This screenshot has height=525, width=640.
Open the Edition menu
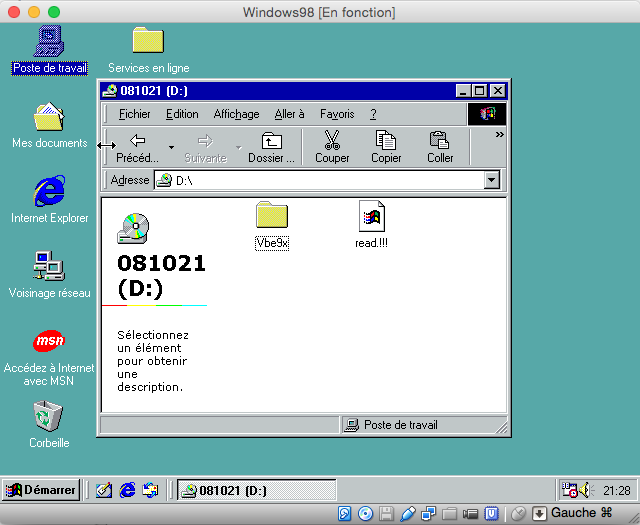coord(182,114)
